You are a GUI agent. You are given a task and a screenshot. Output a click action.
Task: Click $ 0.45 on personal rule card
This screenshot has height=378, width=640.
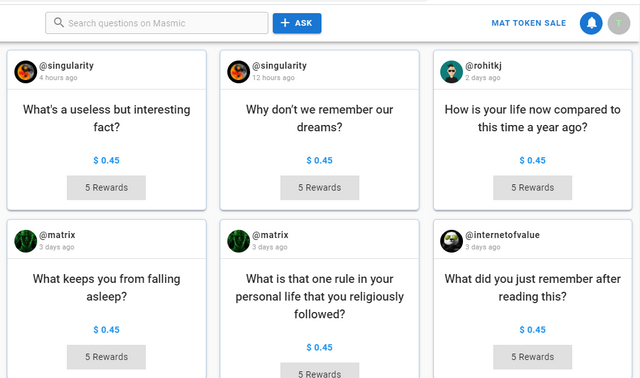pyautogui.click(x=320, y=347)
